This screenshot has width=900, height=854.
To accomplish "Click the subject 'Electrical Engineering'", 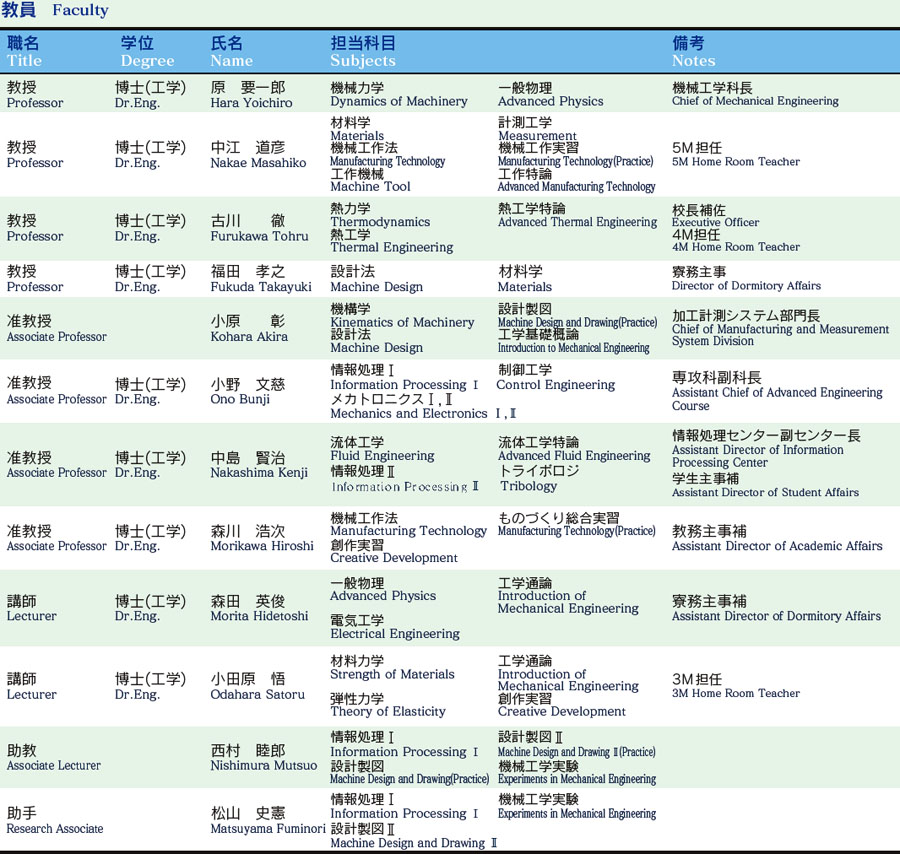I will pos(395,634).
